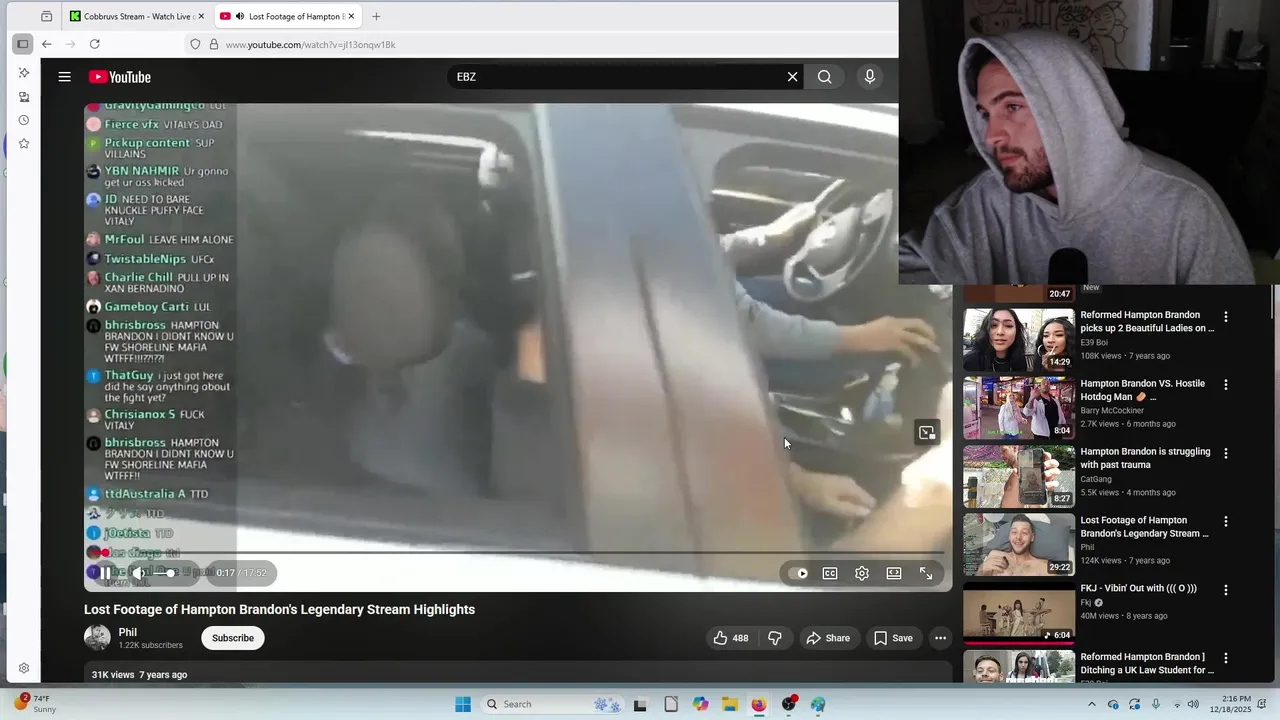Save the video to a playlist
The image size is (1280, 720).
click(893, 638)
